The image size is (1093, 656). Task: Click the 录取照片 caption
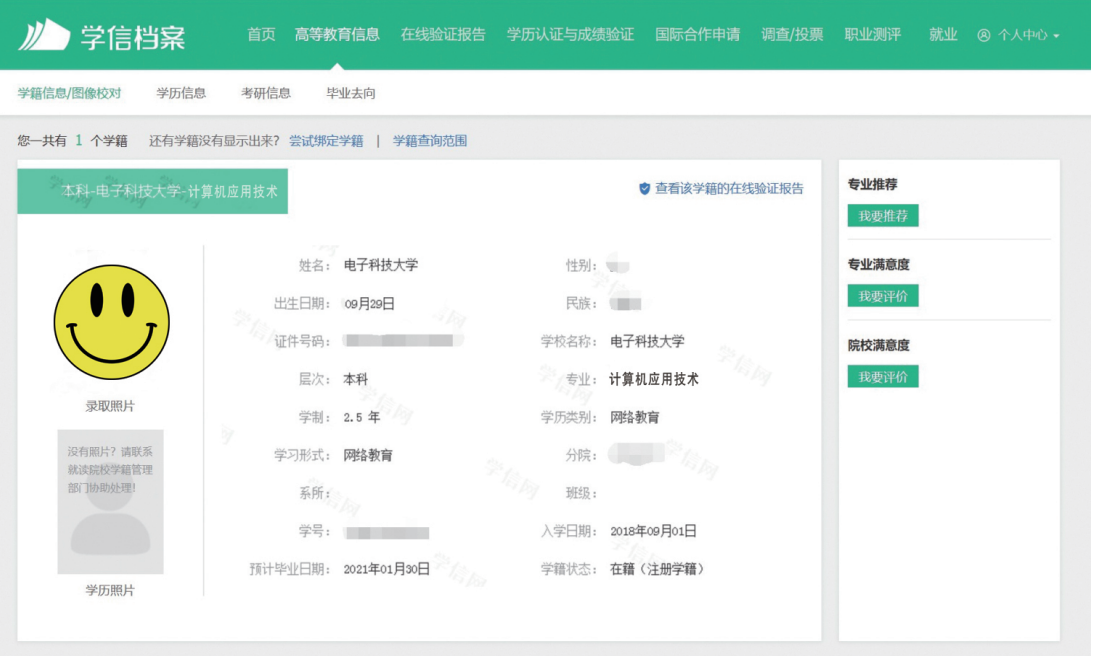click(x=110, y=406)
